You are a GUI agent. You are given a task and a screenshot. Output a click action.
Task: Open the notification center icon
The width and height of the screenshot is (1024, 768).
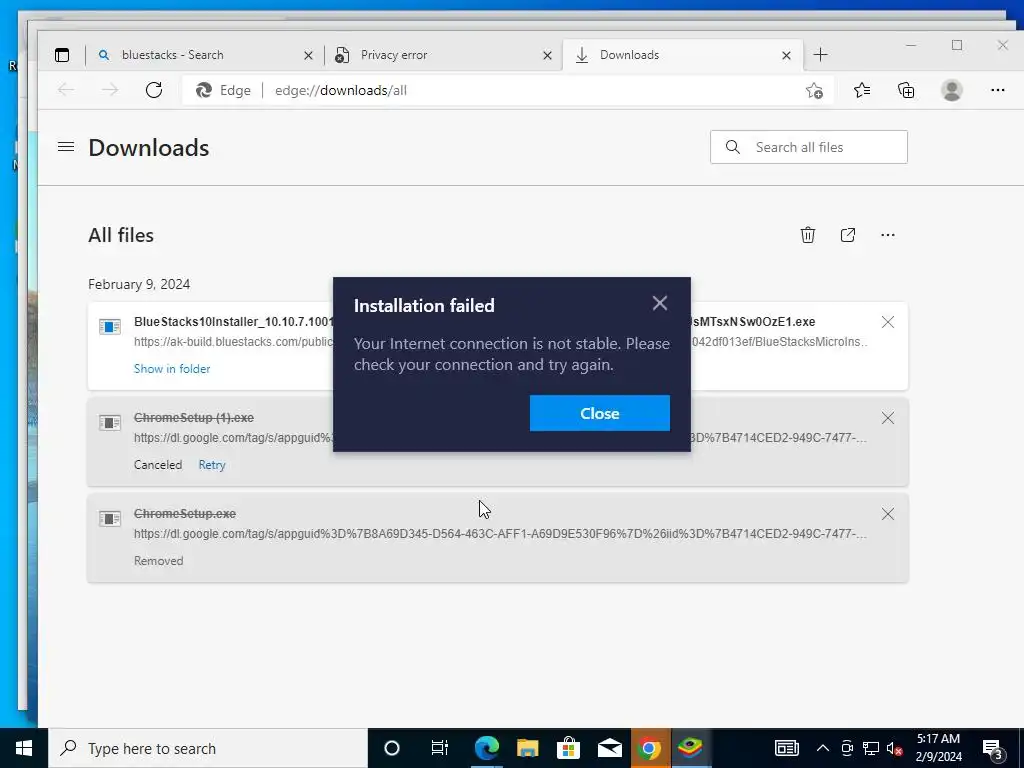pos(993,749)
